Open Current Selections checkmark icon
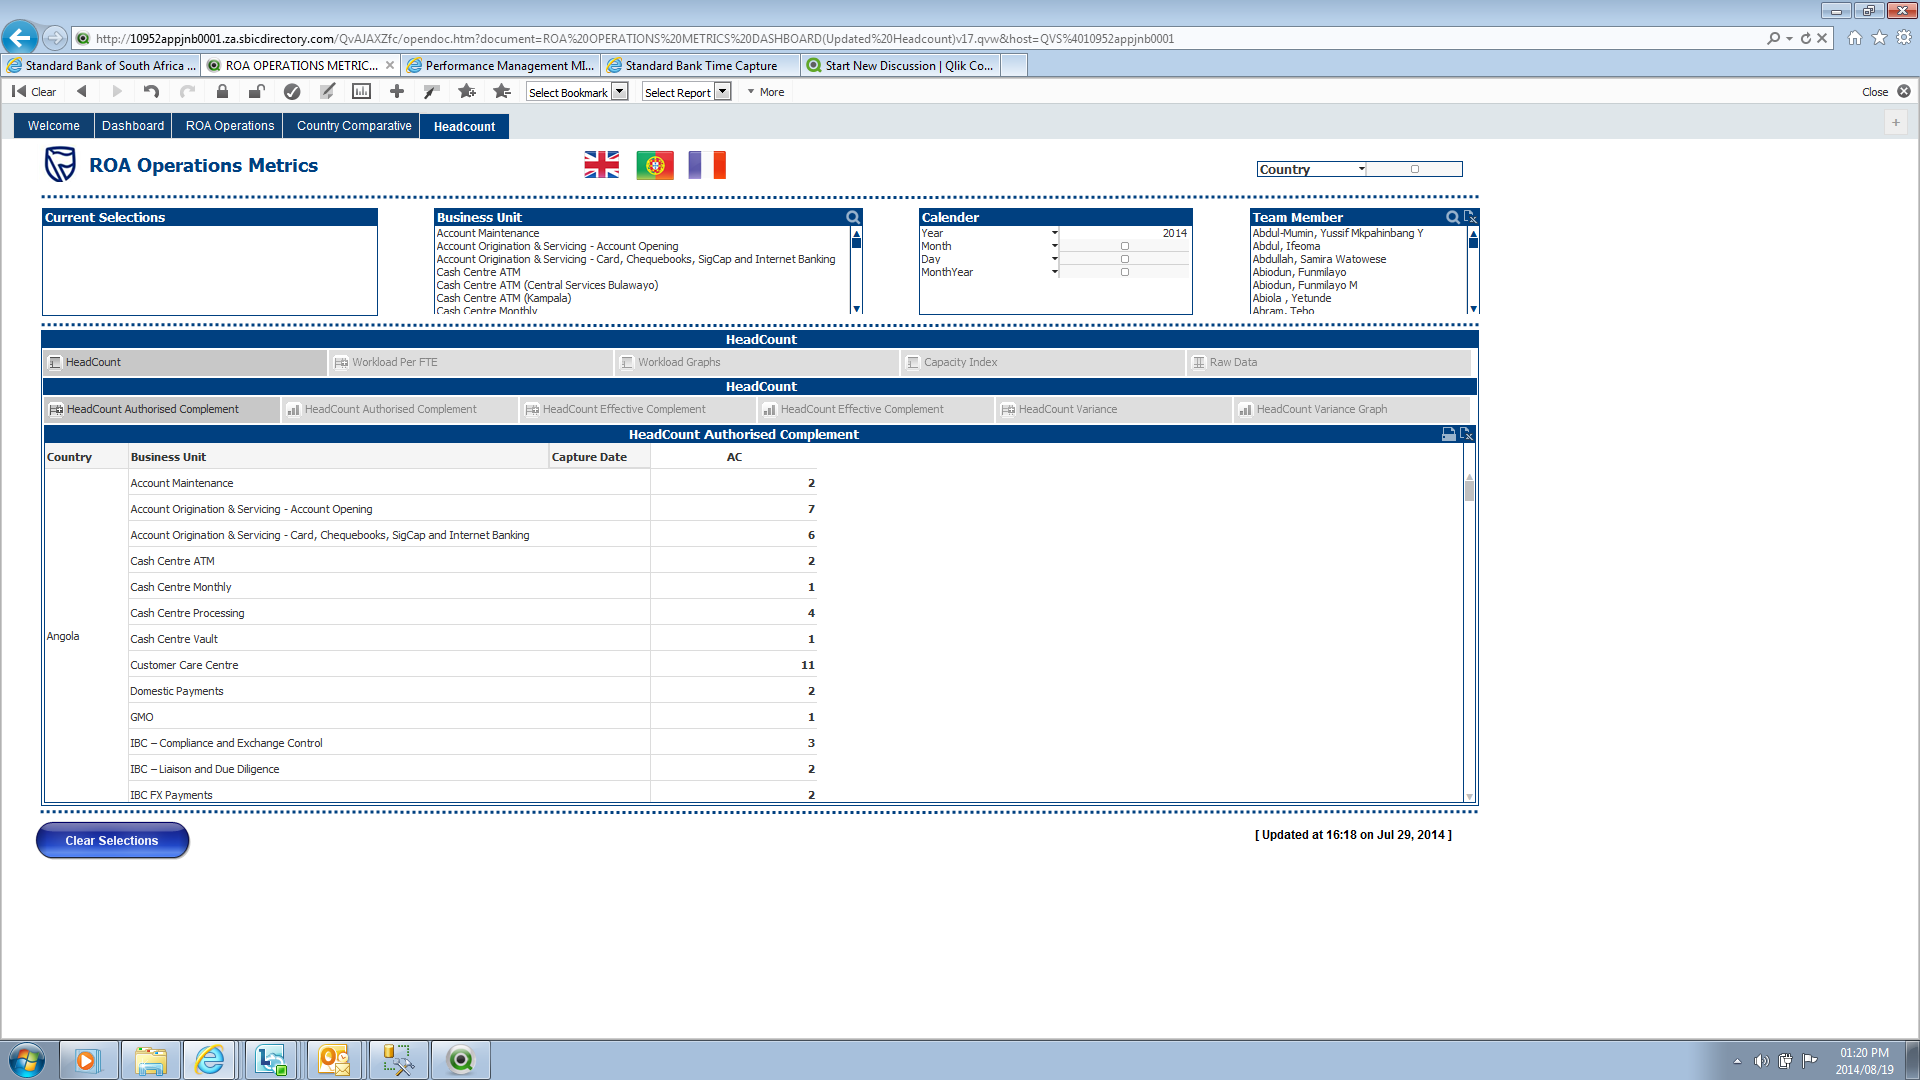The image size is (1920, 1080). tap(292, 92)
